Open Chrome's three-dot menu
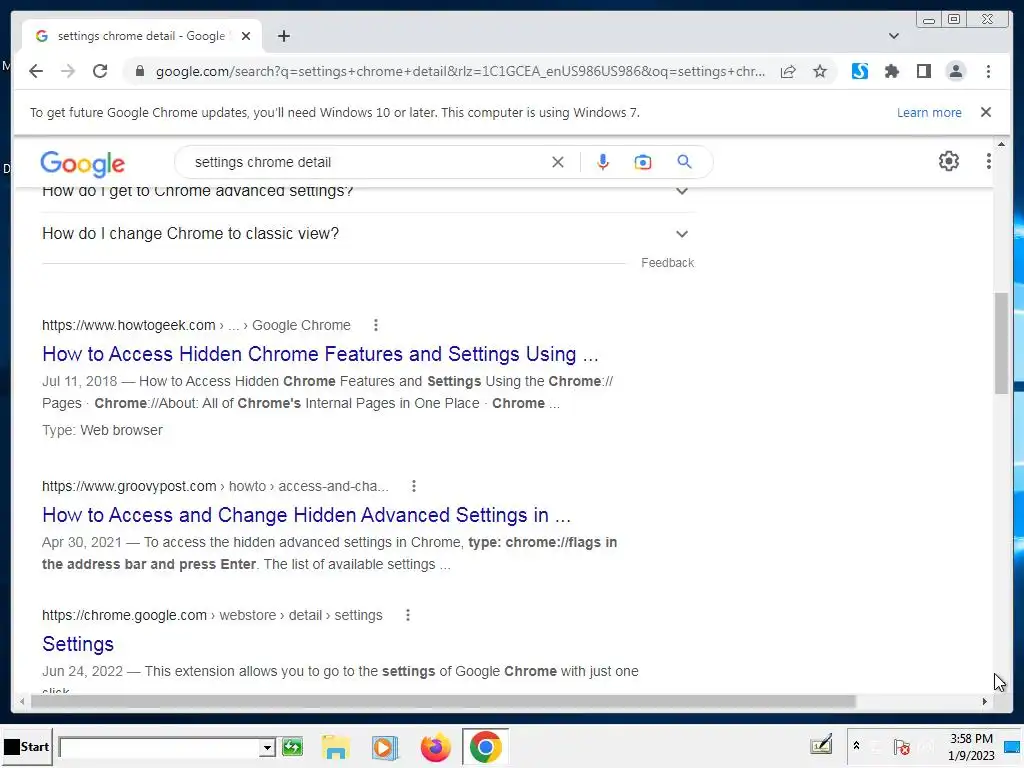Viewport: 1024px width, 768px height. (x=988, y=71)
